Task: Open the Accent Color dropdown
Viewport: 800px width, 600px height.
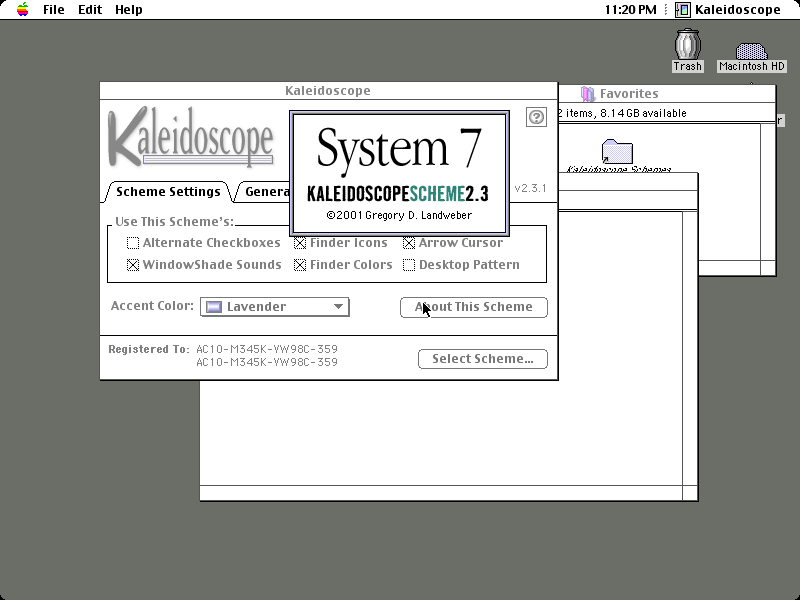Action: point(274,307)
